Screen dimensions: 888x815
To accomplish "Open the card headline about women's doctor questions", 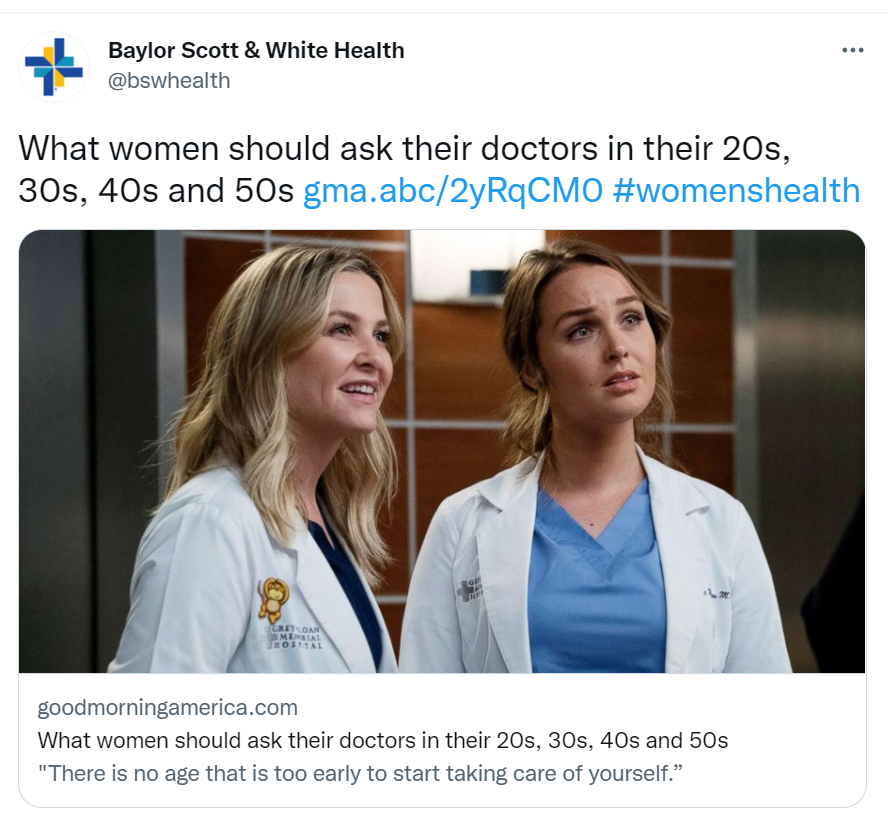I will [383, 740].
